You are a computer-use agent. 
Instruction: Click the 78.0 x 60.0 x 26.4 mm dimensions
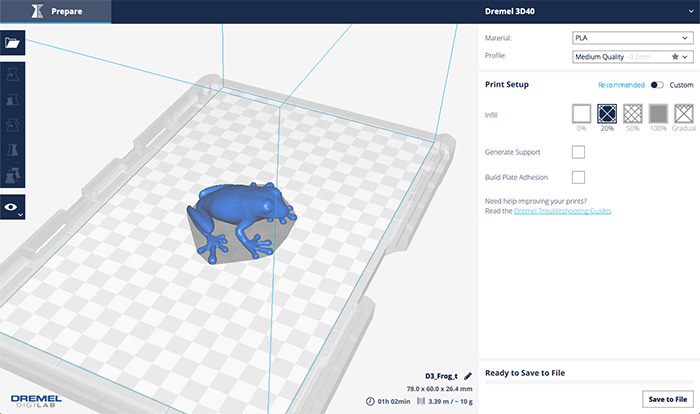point(439,389)
